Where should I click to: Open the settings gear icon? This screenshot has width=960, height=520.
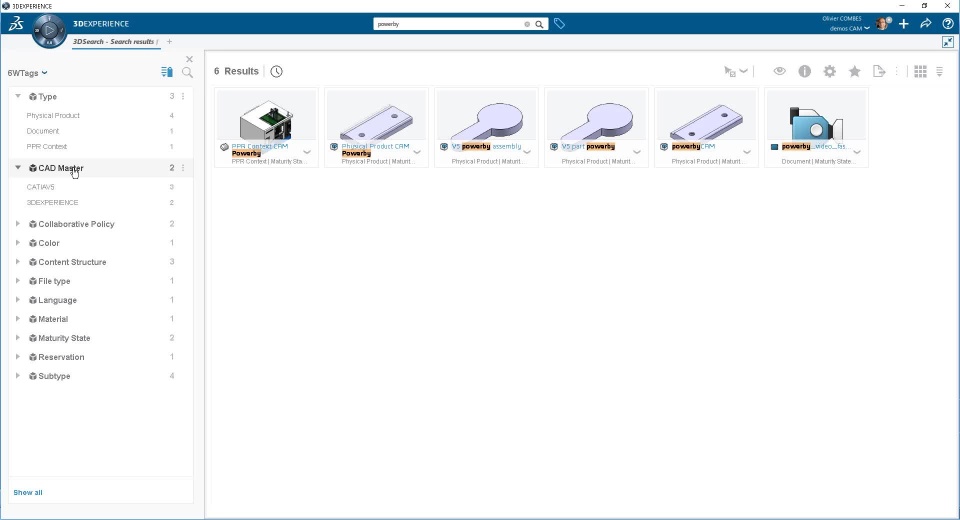[830, 72]
